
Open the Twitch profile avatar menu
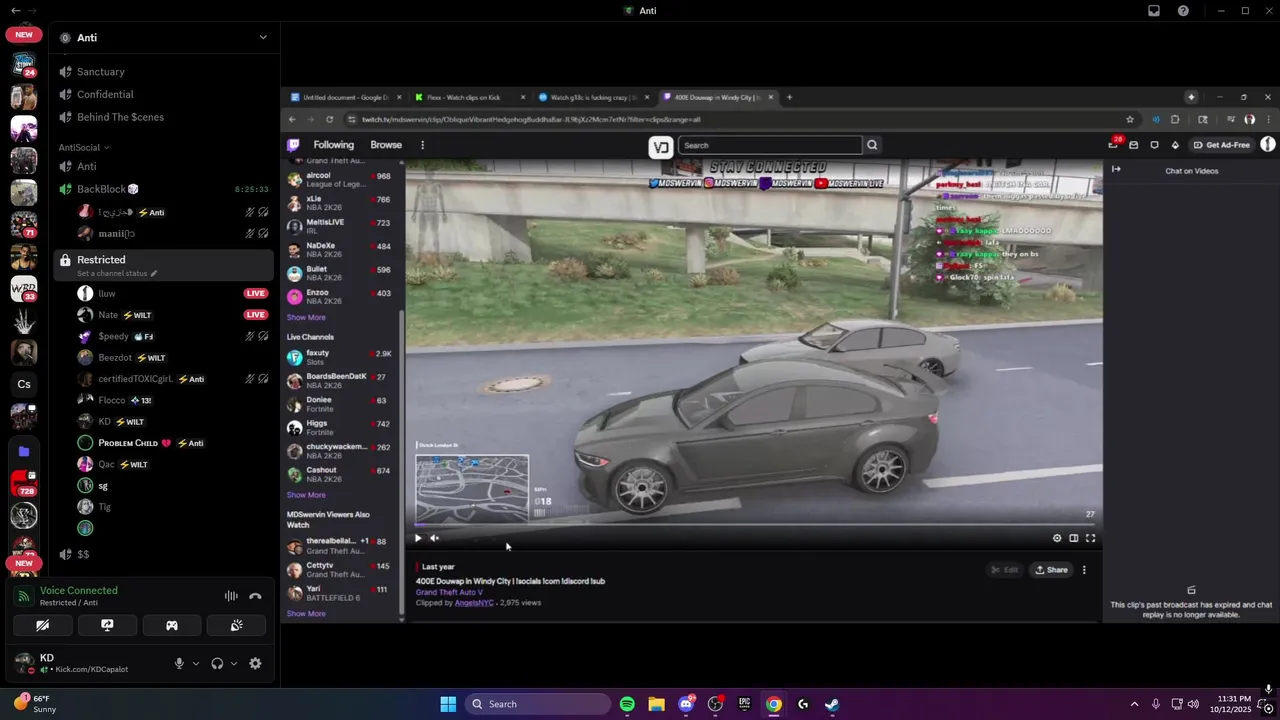(x=1268, y=145)
